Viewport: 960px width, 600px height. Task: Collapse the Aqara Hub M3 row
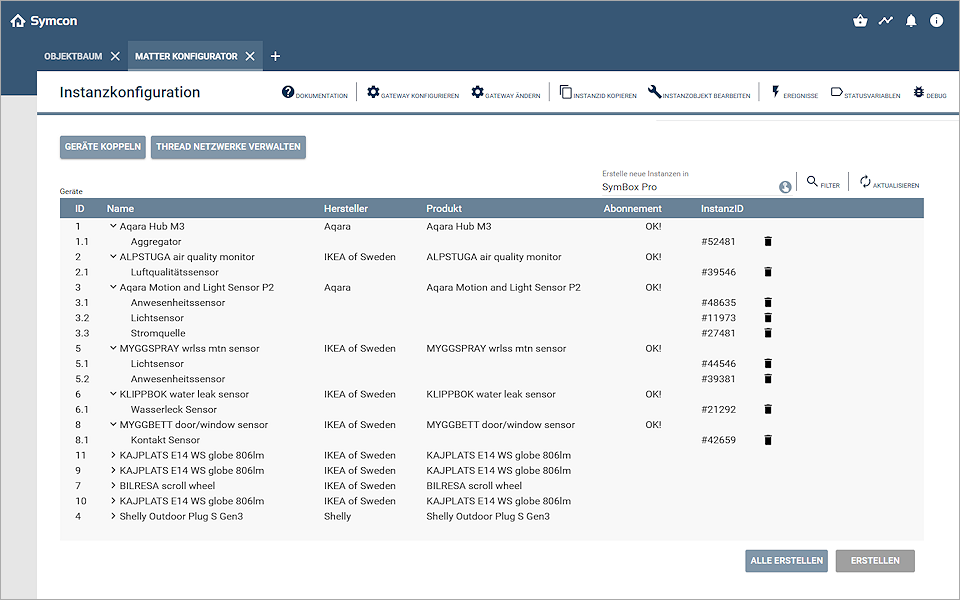point(113,227)
